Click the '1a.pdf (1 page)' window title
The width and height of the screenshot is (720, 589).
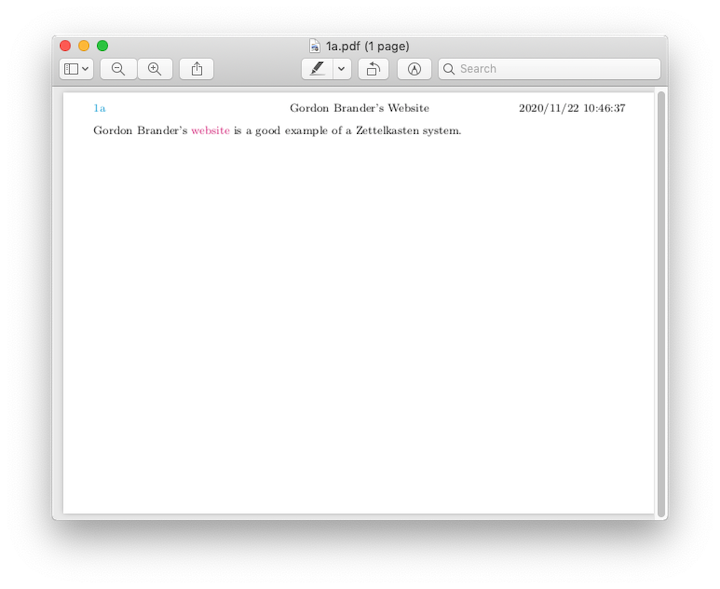[x=367, y=46]
